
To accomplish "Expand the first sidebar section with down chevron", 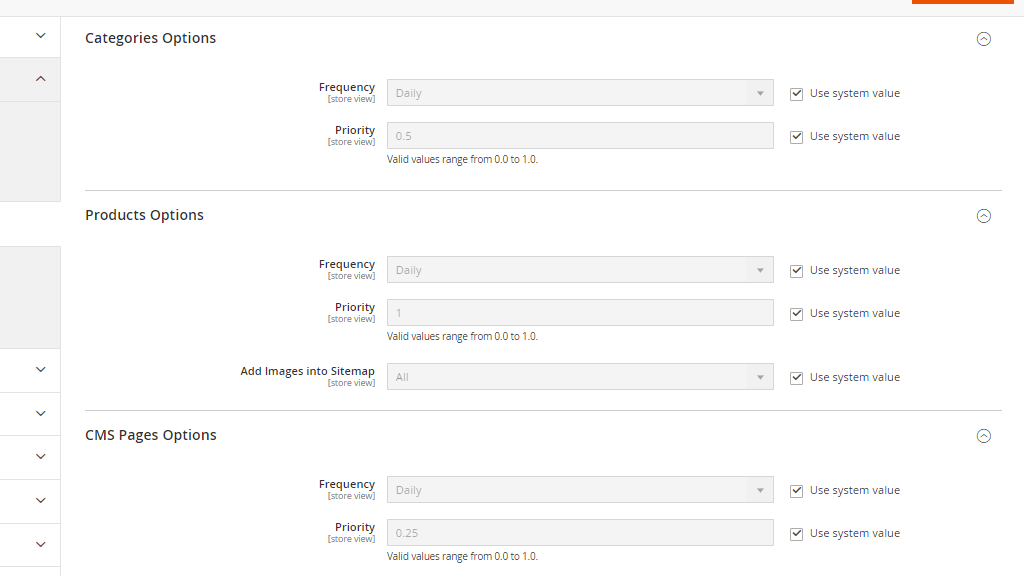I will (40, 35).
